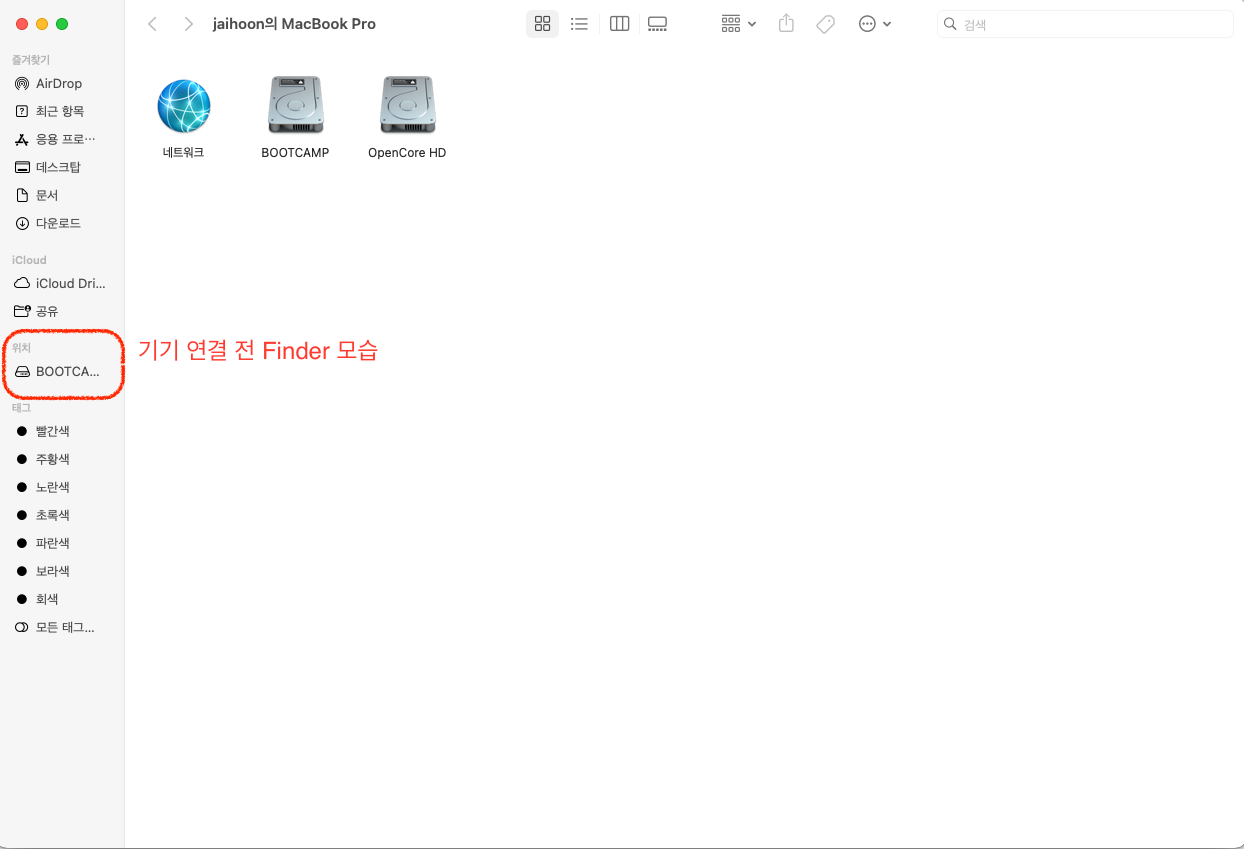Click the Edit Tags toolbar icon
1244x849 pixels.
pyautogui.click(x=825, y=24)
